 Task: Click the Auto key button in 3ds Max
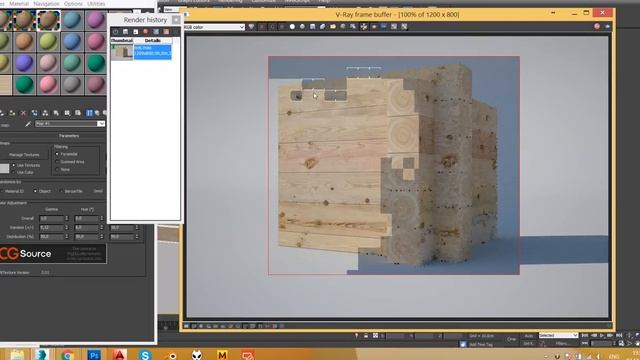529,336
